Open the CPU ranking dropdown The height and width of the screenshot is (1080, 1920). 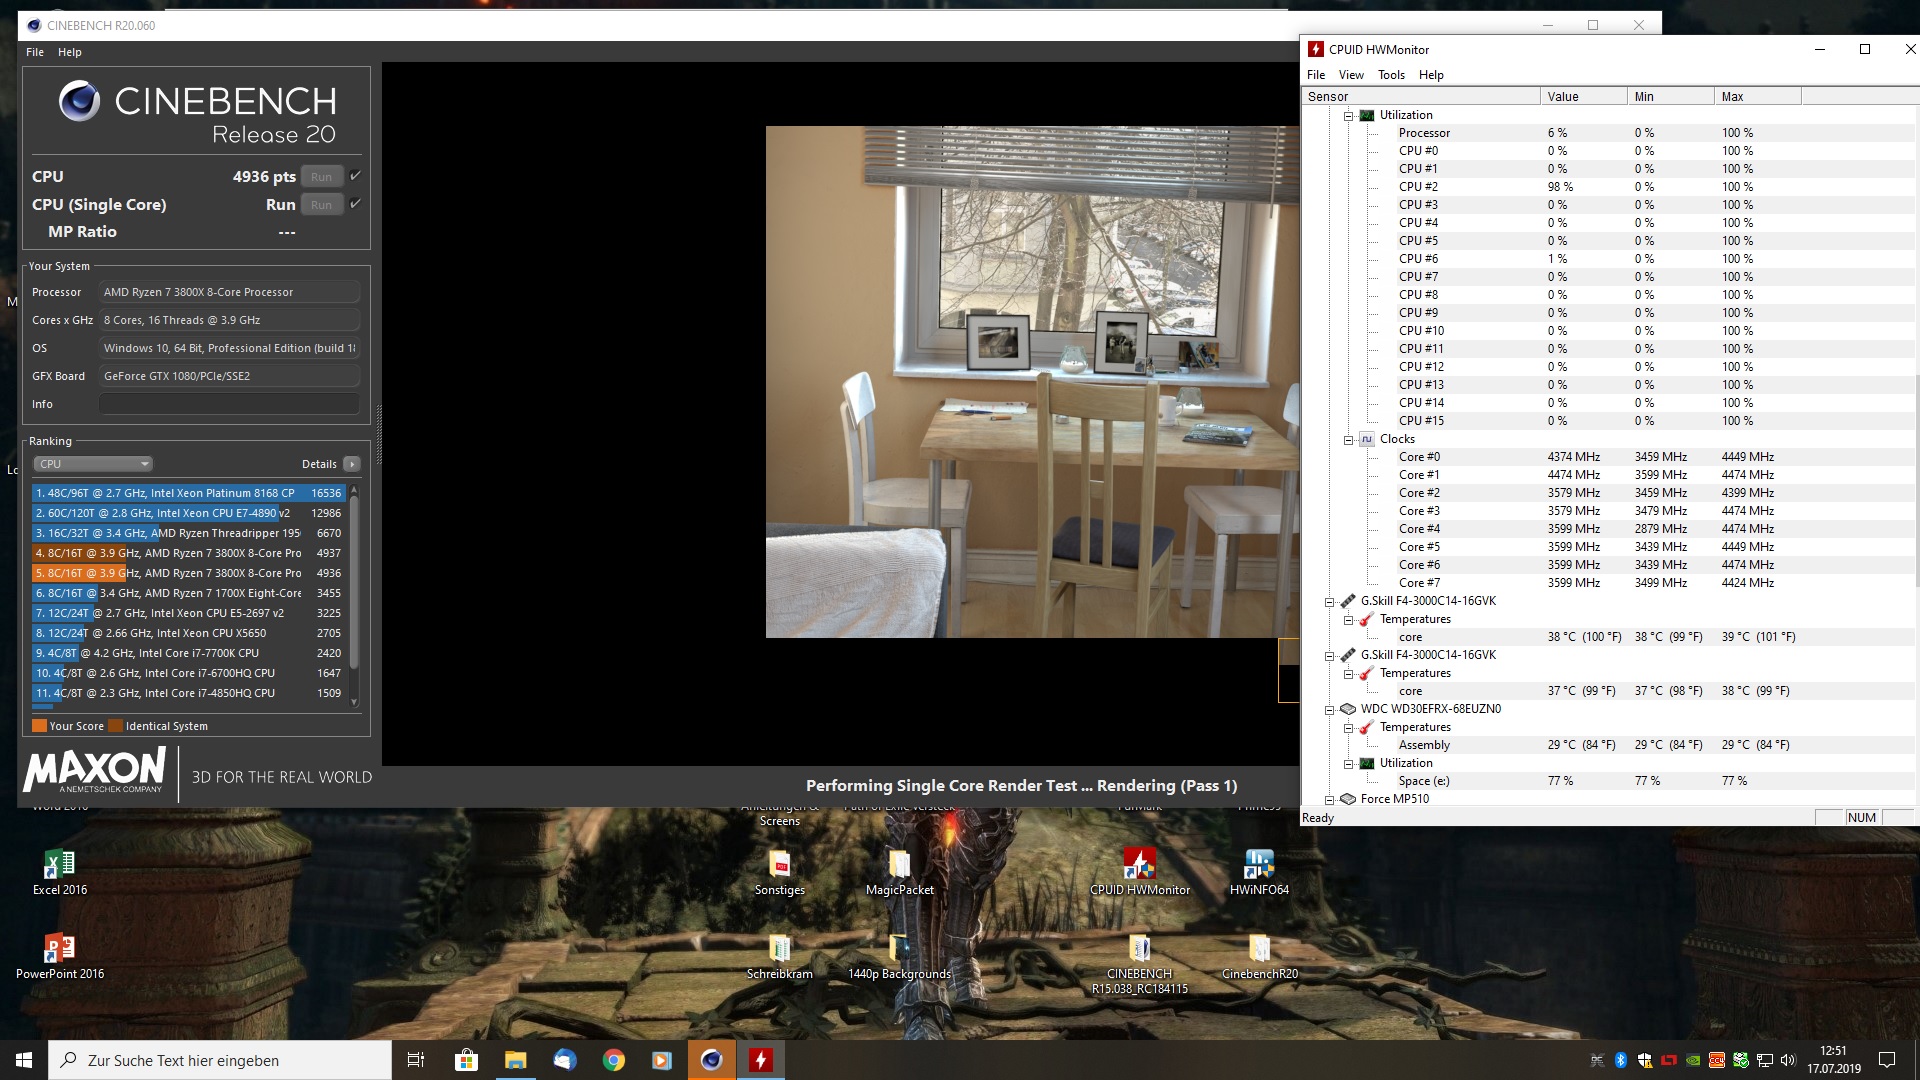pos(93,464)
